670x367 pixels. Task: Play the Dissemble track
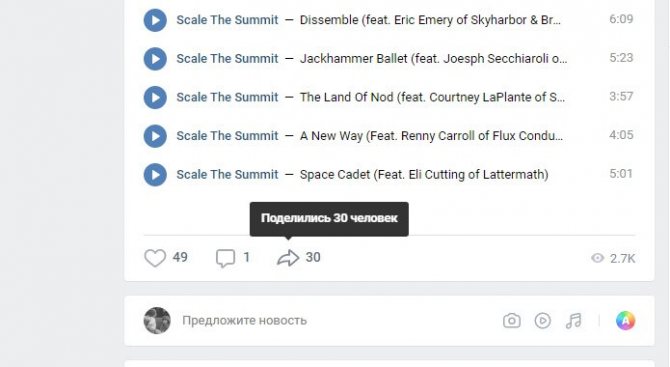click(x=155, y=20)
